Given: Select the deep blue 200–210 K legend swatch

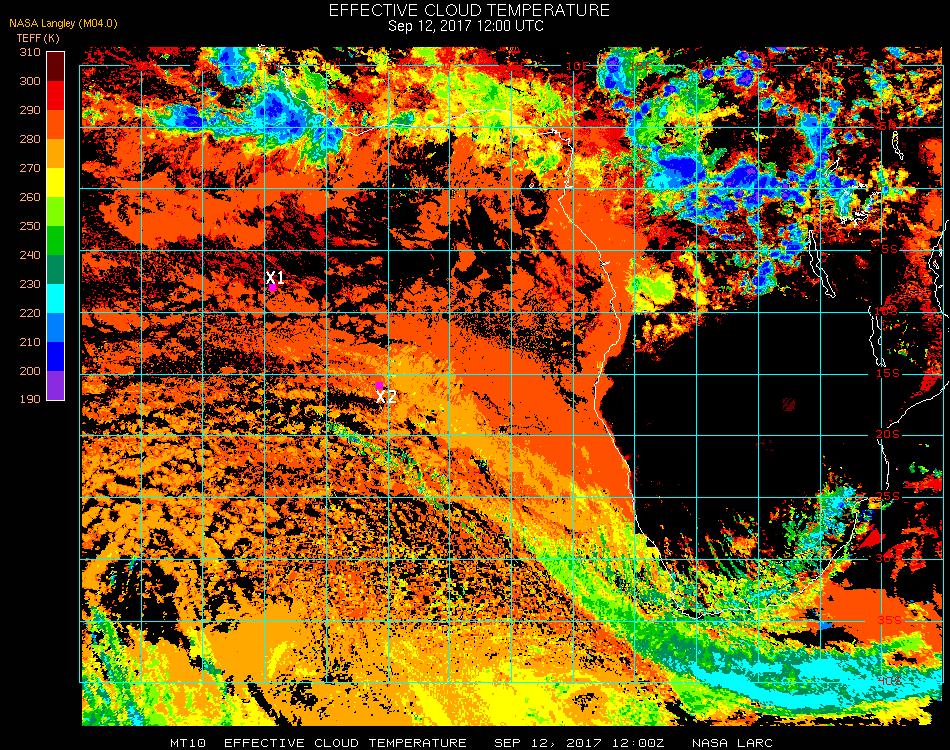Looking at the screenshot, I should pos(56,357).
